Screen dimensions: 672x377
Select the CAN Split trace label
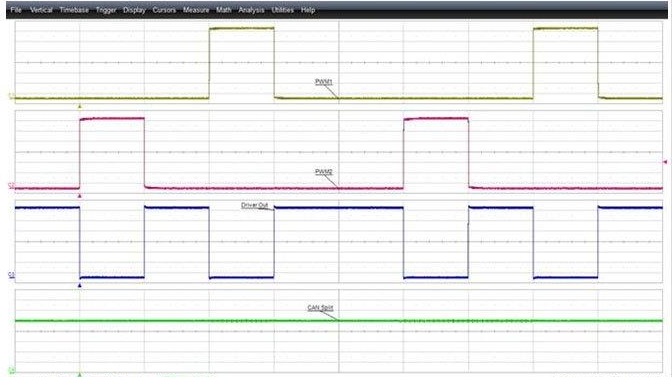(x=320, y=308)
